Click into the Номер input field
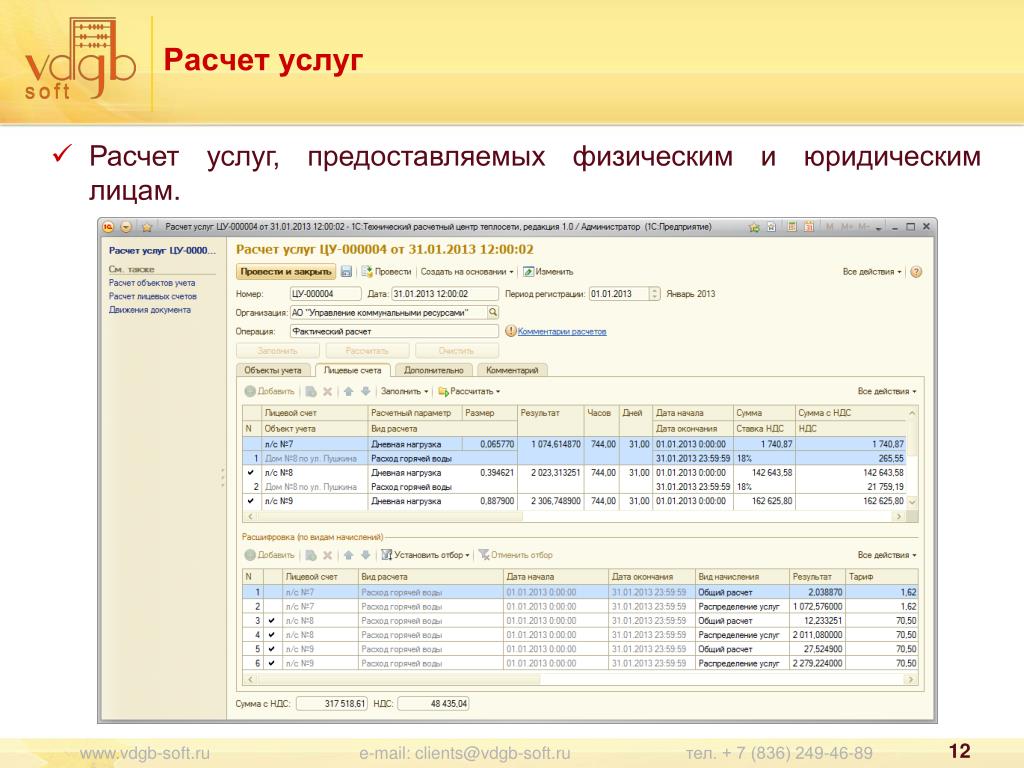Viewport: 1024px width, 768px height. point(324,294)
